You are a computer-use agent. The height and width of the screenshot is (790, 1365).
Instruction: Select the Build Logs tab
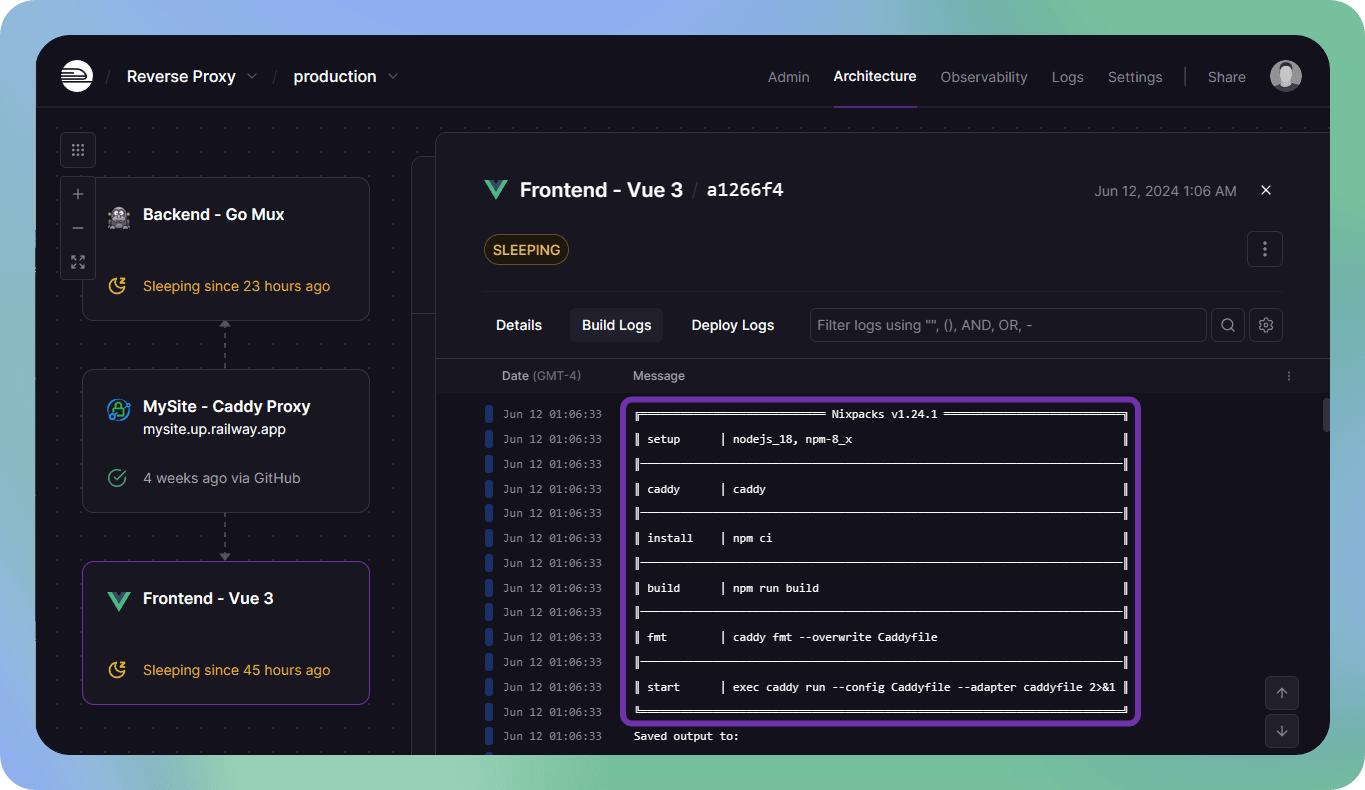tap(617, 325)
